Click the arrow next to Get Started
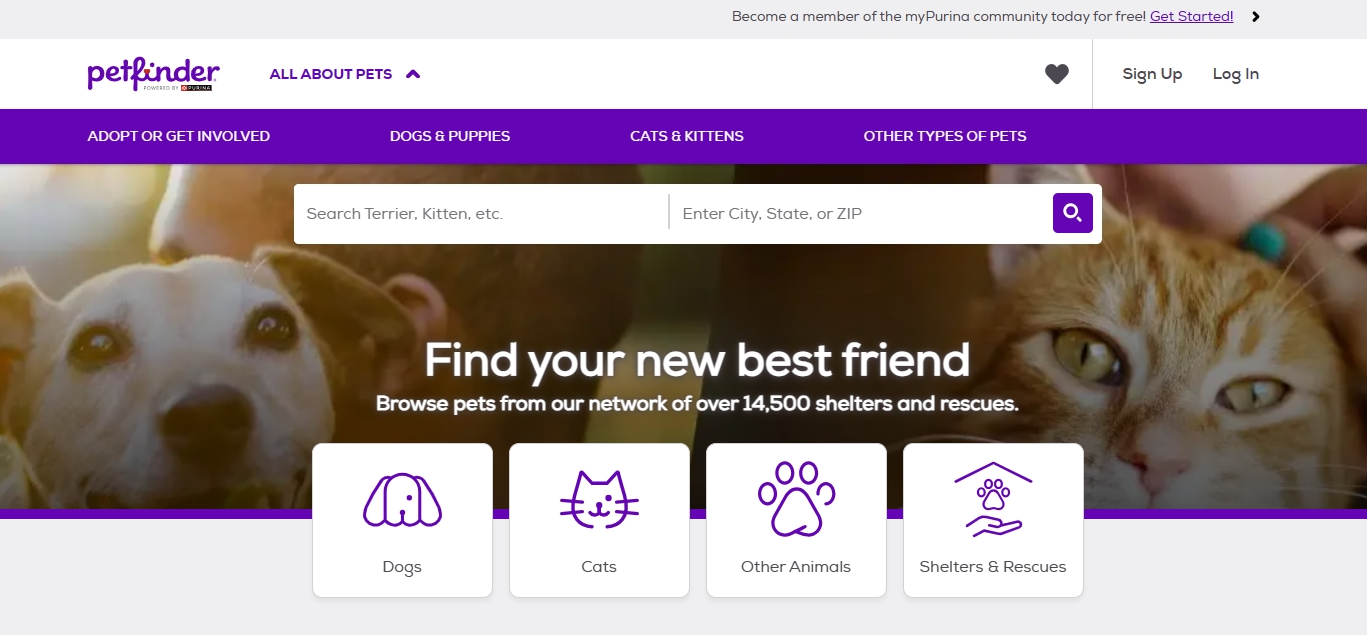1367x635 pixels. pyautogui.click(x=1256, y=17)
